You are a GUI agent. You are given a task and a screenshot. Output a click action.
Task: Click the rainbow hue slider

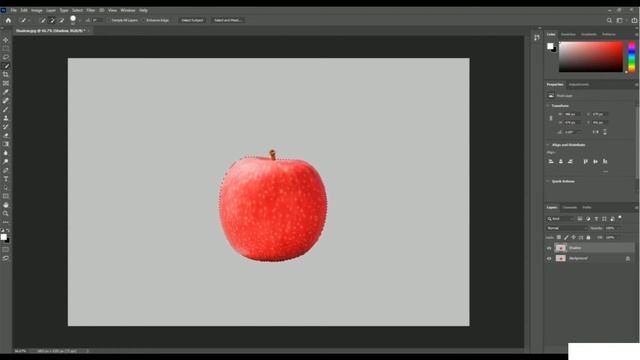tap(632, 57)
